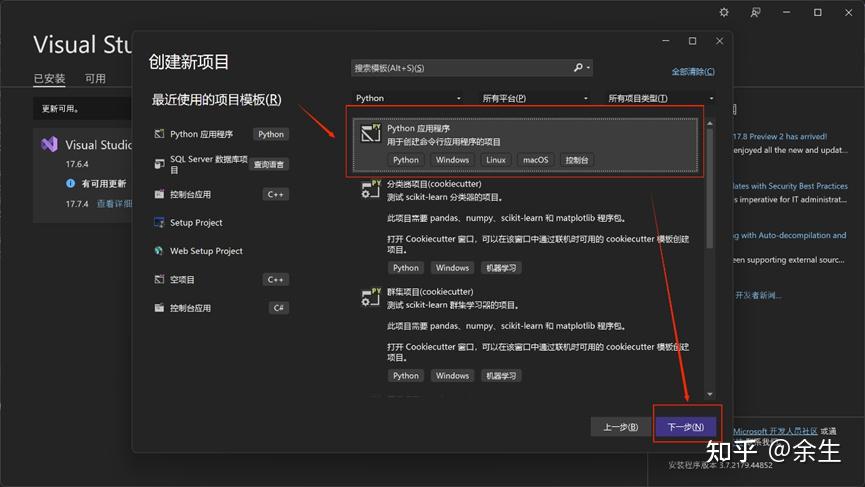Click the C++ tag beside 空项目
This screenshot has height=487, width=865.
[x=275, y=280]
